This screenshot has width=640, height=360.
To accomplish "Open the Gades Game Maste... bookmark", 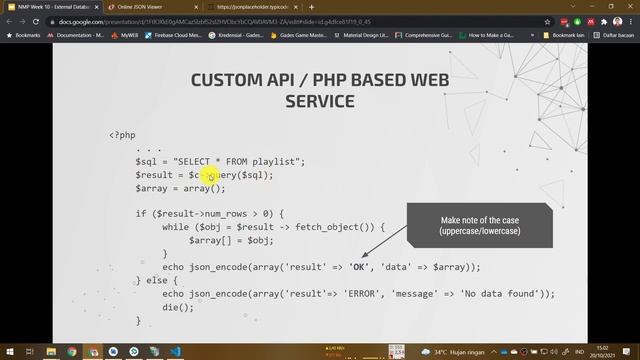I will pyautogui.click(x=298, y=36).
